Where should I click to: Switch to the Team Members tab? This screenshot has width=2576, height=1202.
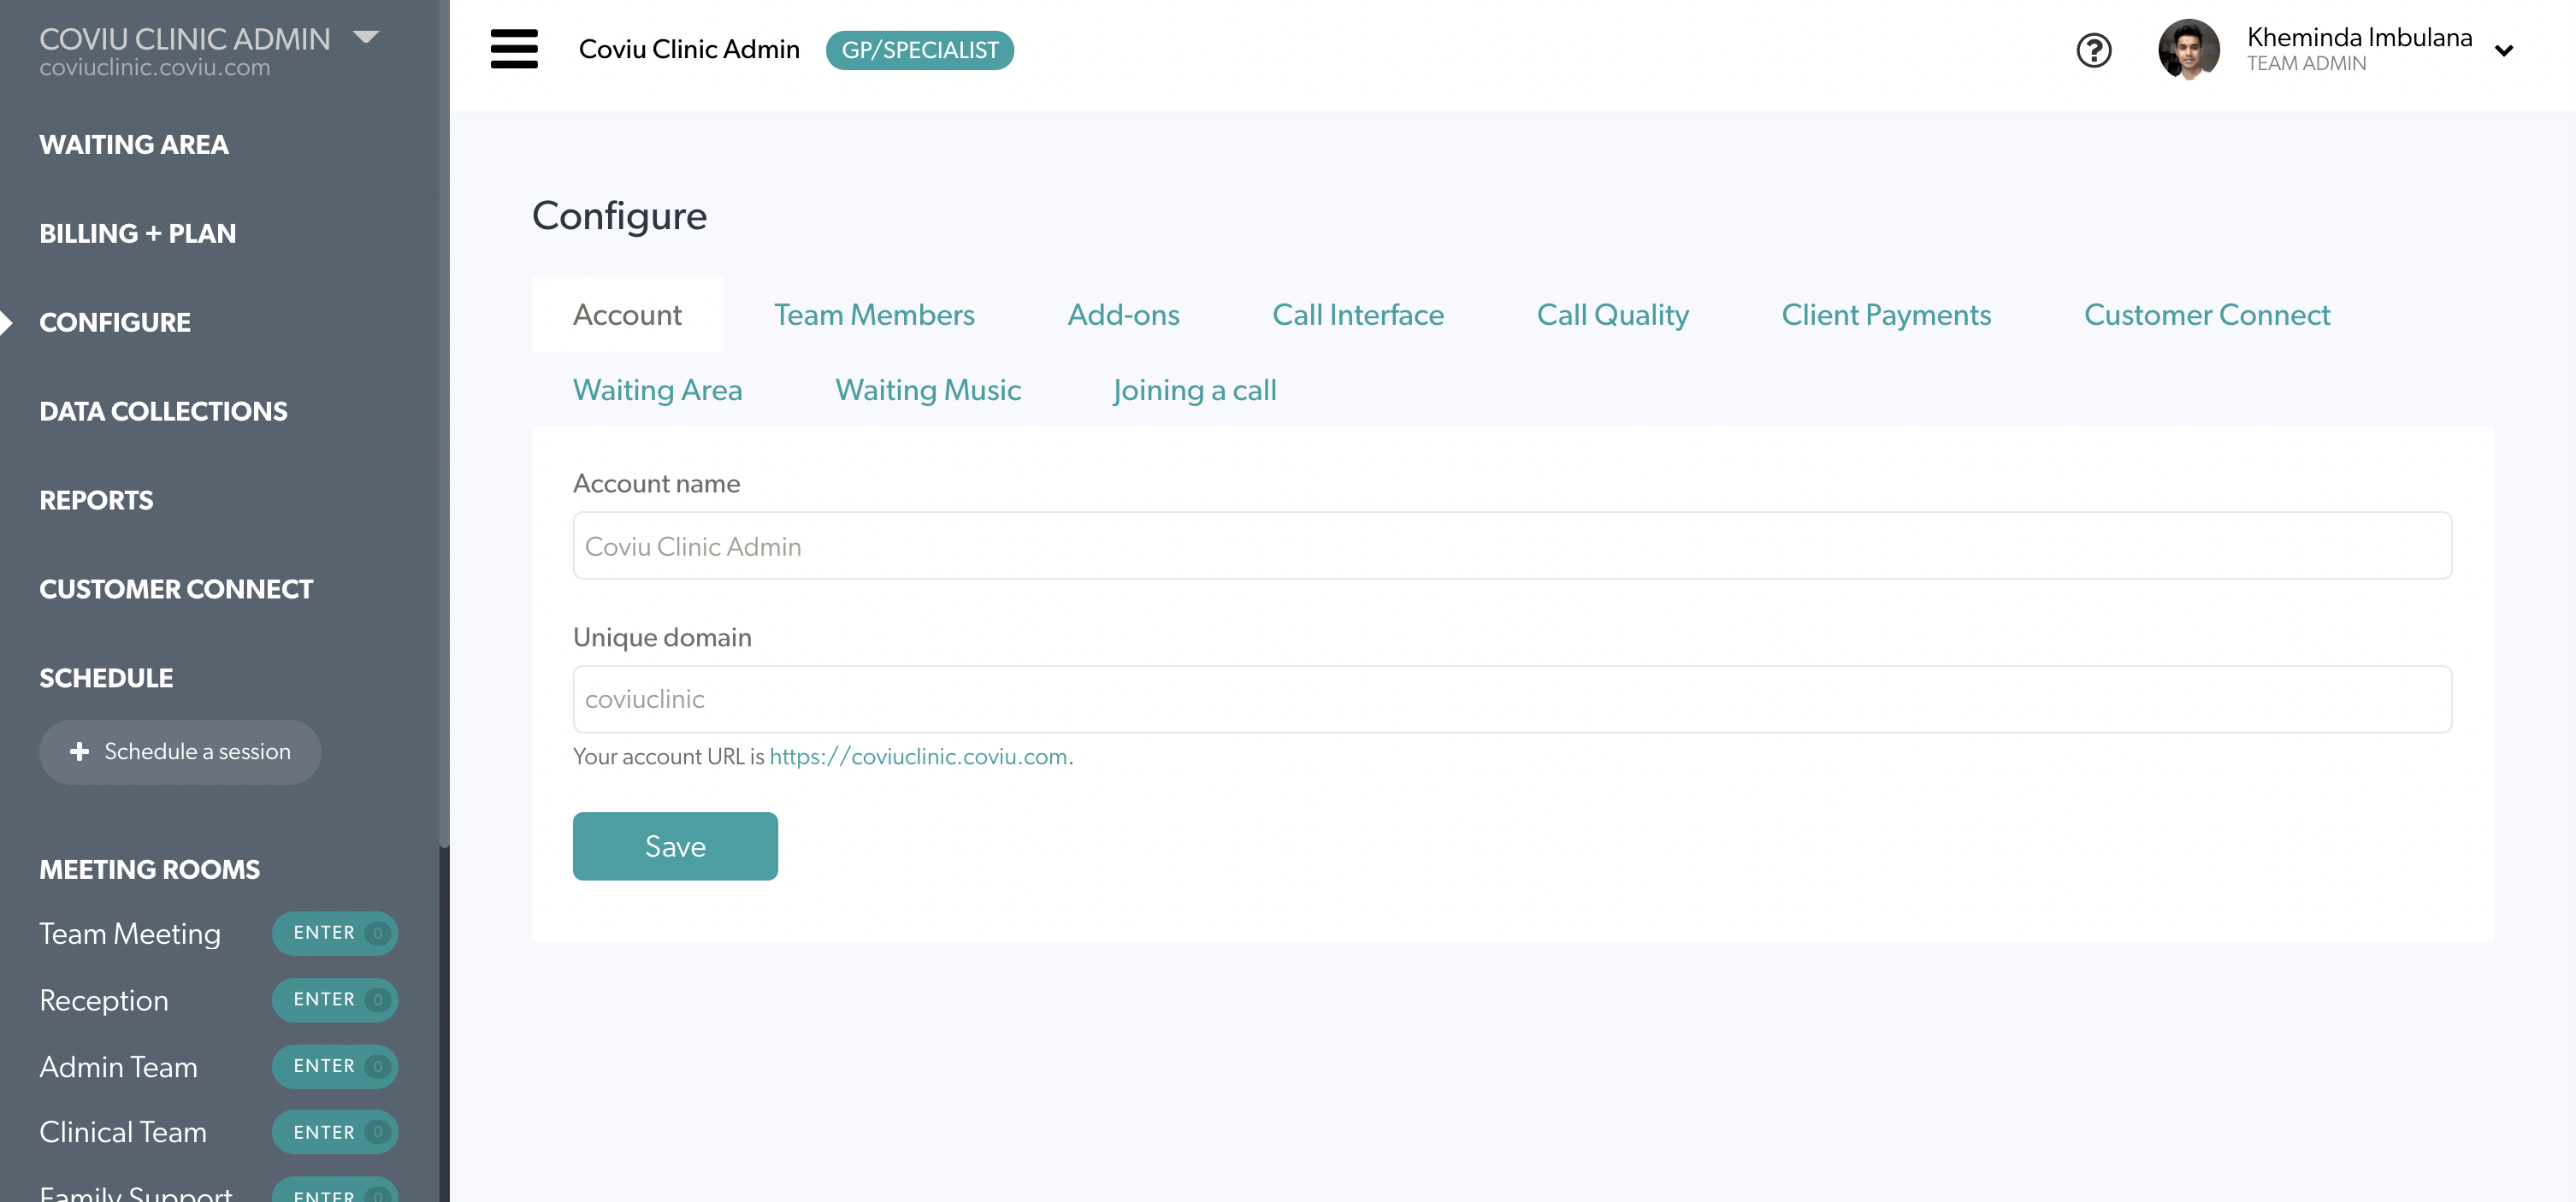click(x=874, y=315)
